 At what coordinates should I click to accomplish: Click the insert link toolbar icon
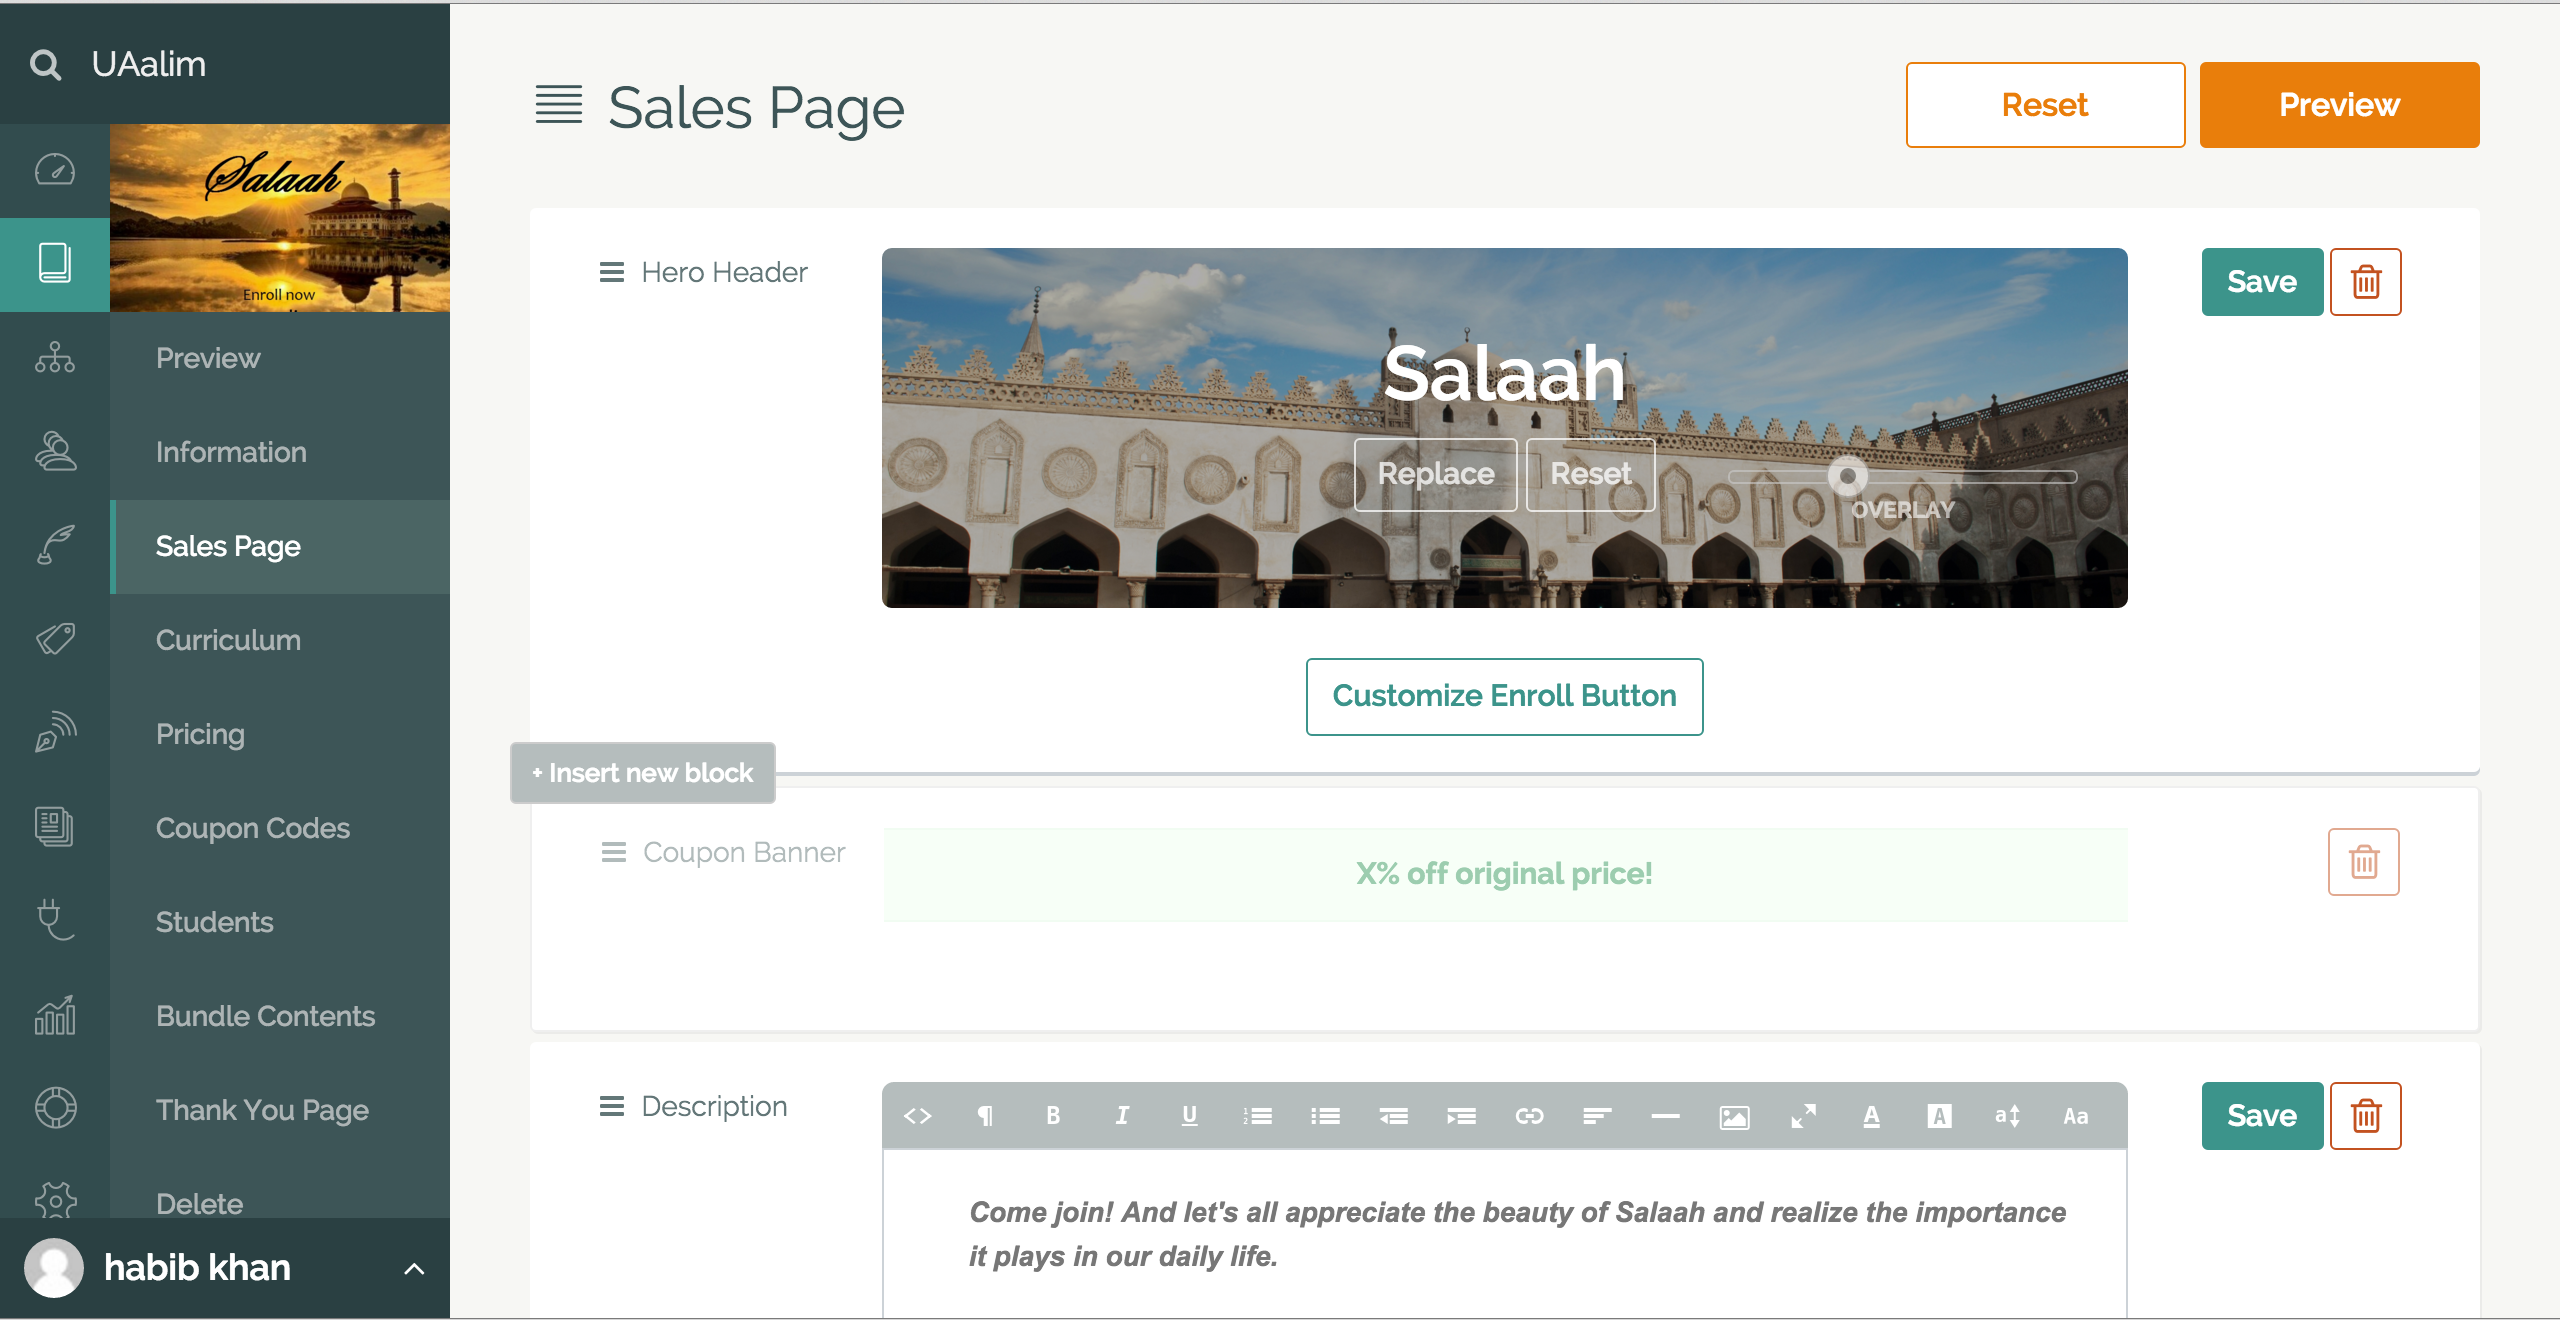1529,1116
